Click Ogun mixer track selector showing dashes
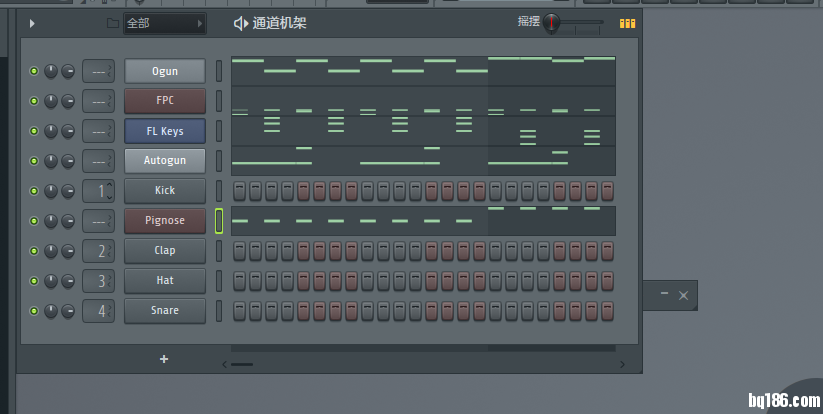Screen dimensions: 823x414 point(98,71)
